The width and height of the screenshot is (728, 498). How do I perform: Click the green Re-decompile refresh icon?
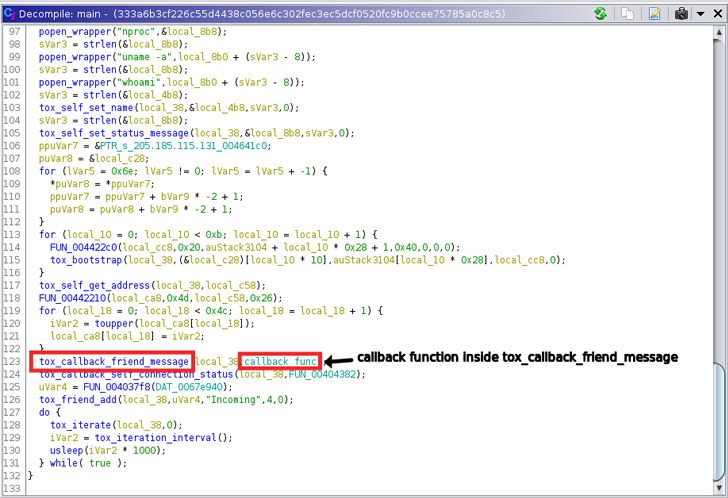pos(600,14)
